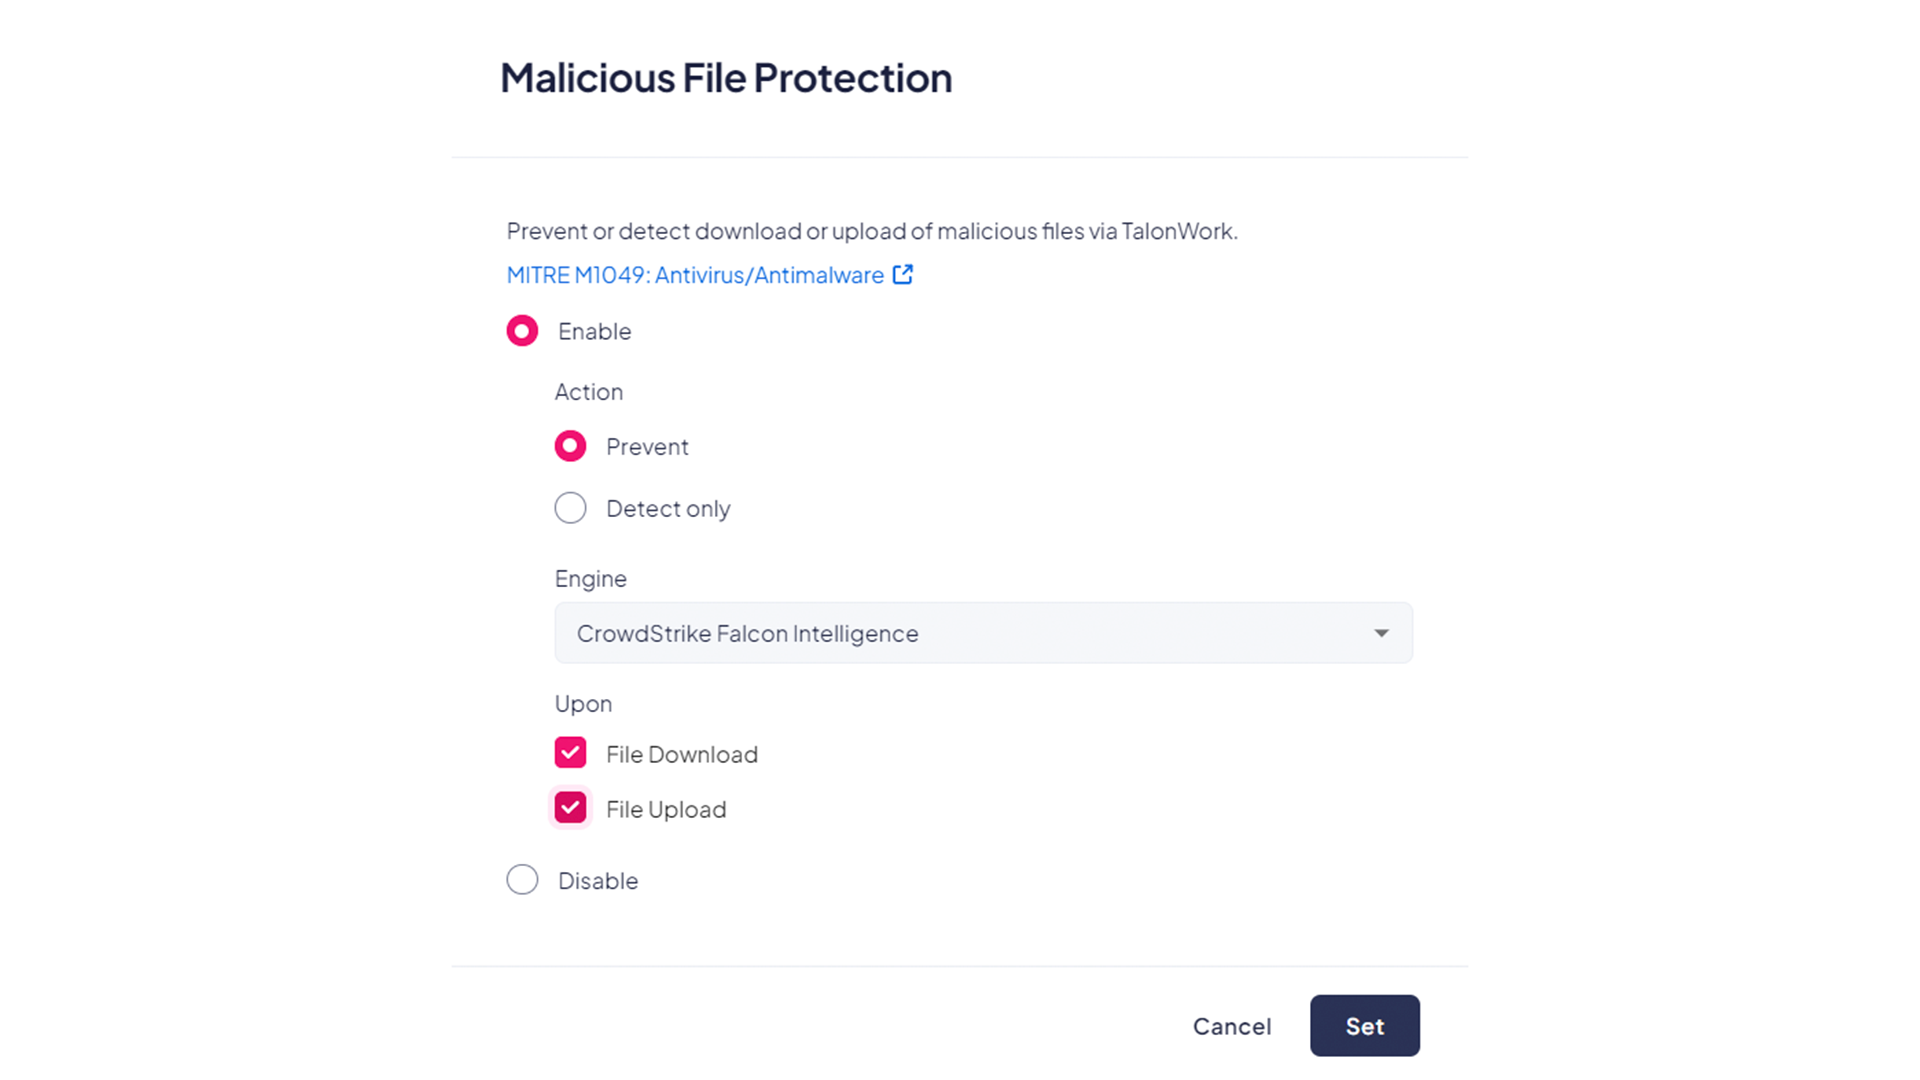1920x1080 pixels.
Task: Toggle the File Upload checkbox
Action: (570, 808)
